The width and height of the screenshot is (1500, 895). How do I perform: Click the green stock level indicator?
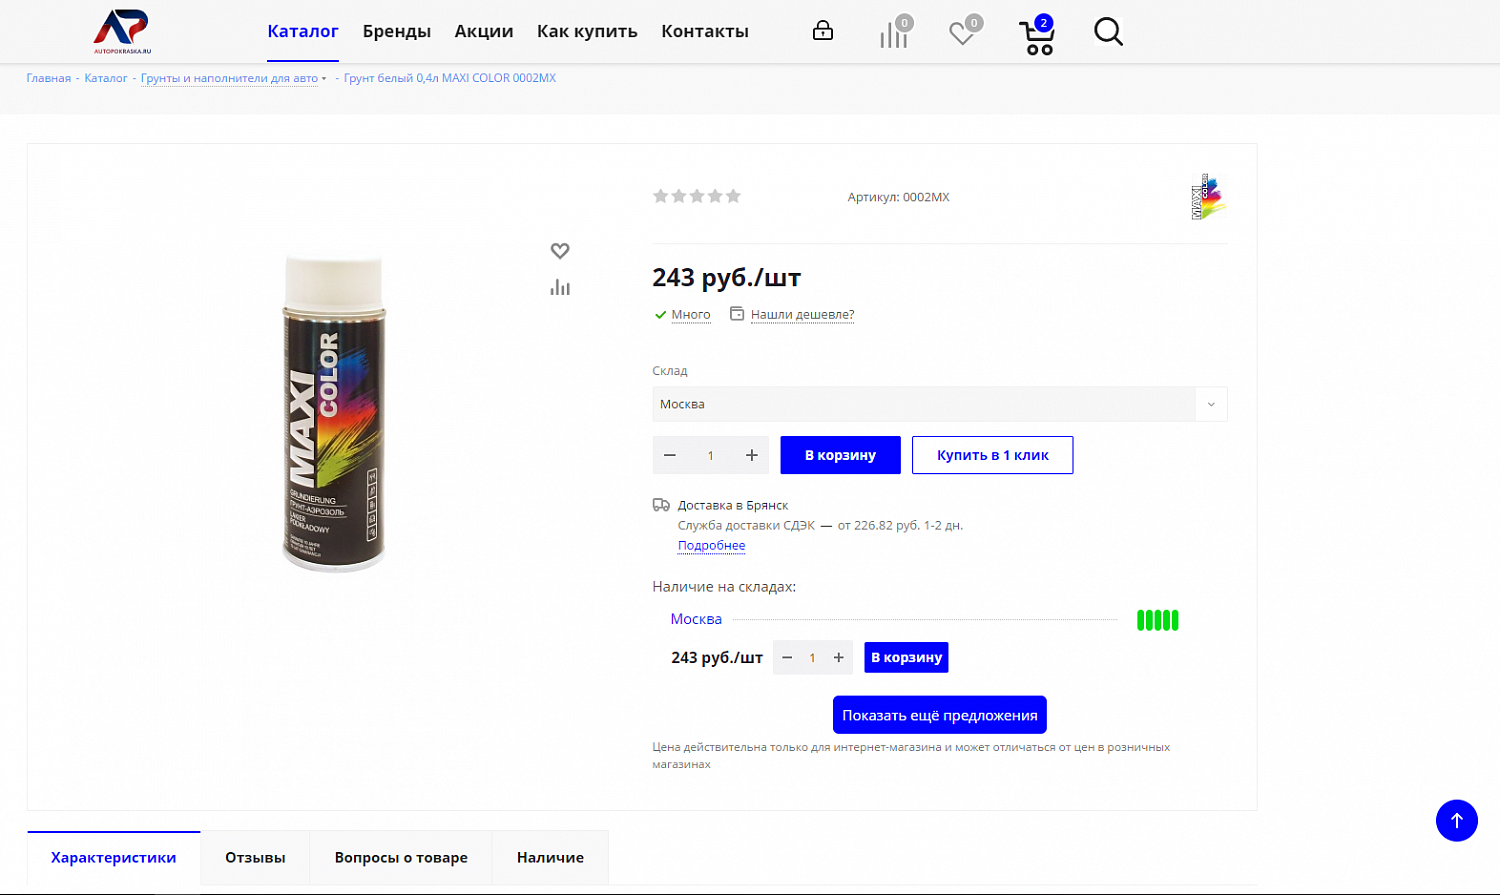(1158, 620)
